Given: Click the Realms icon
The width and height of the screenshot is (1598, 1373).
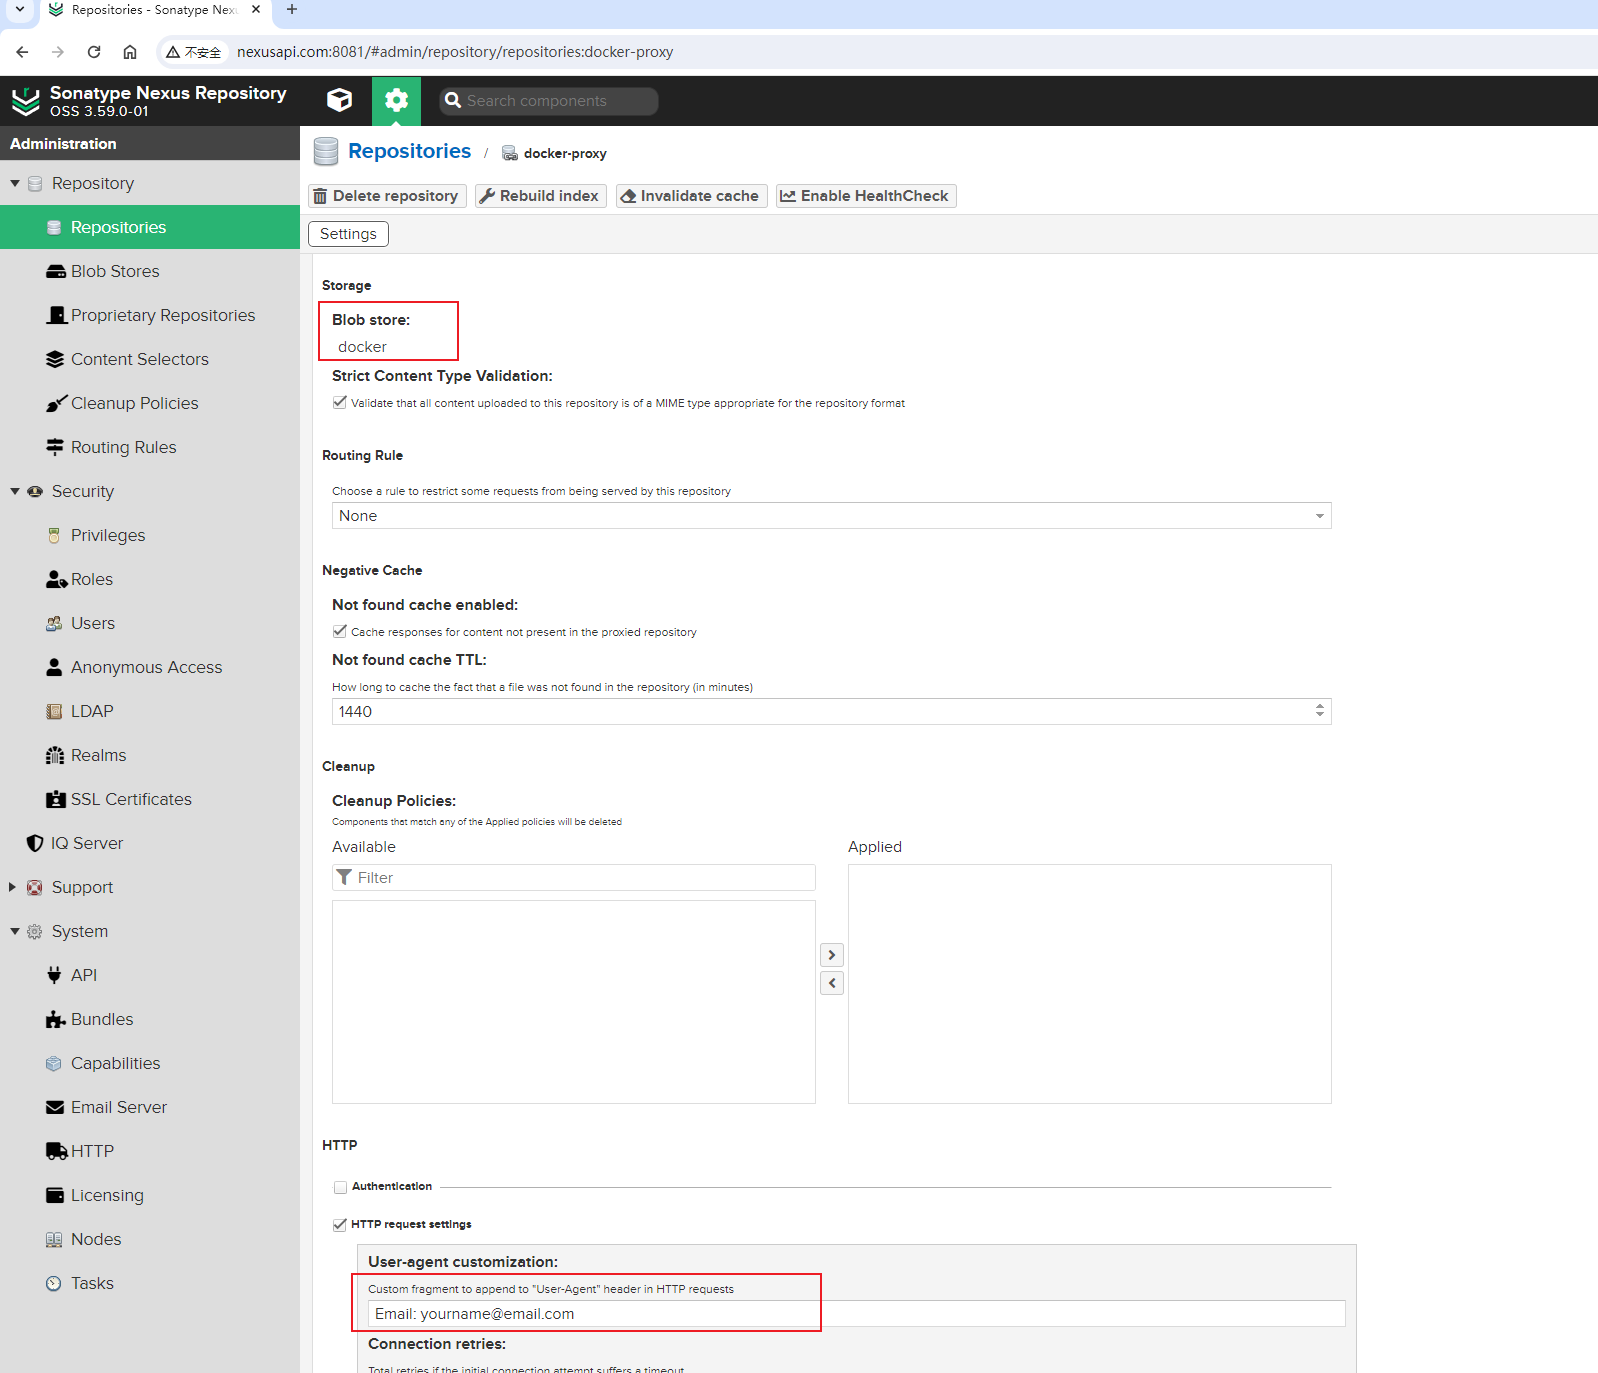Looking at the screenshot, I should click(55, 756).
